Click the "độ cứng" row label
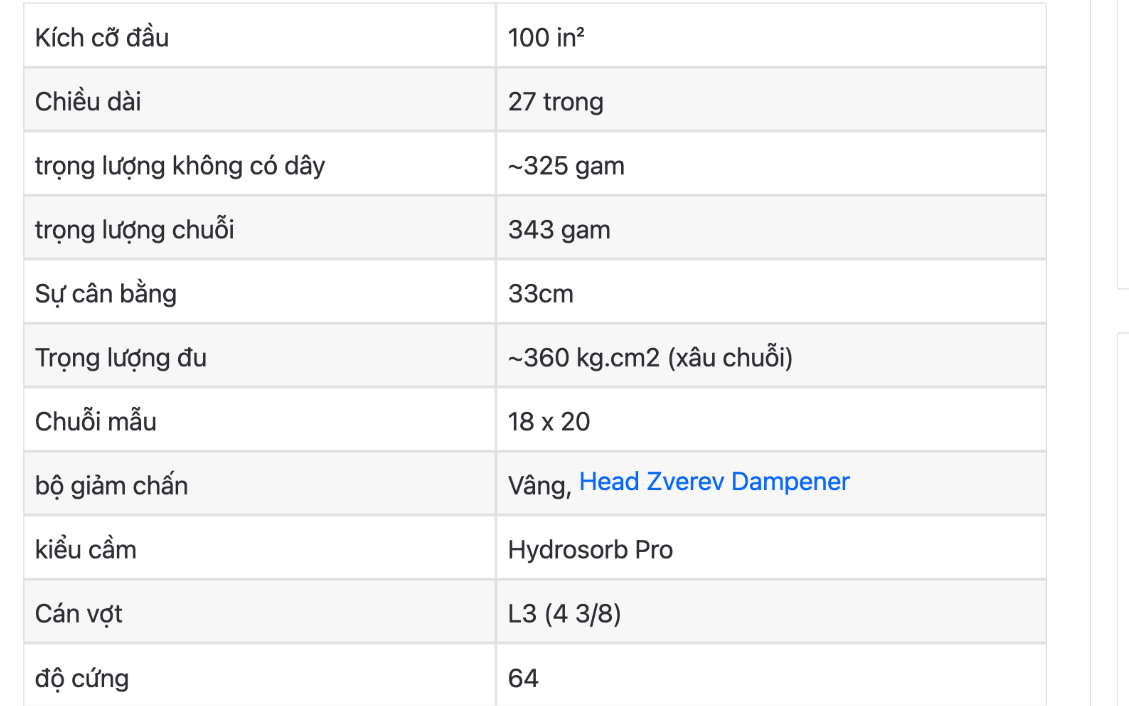This screenshot has height=706, width=1129. (82, 678)
